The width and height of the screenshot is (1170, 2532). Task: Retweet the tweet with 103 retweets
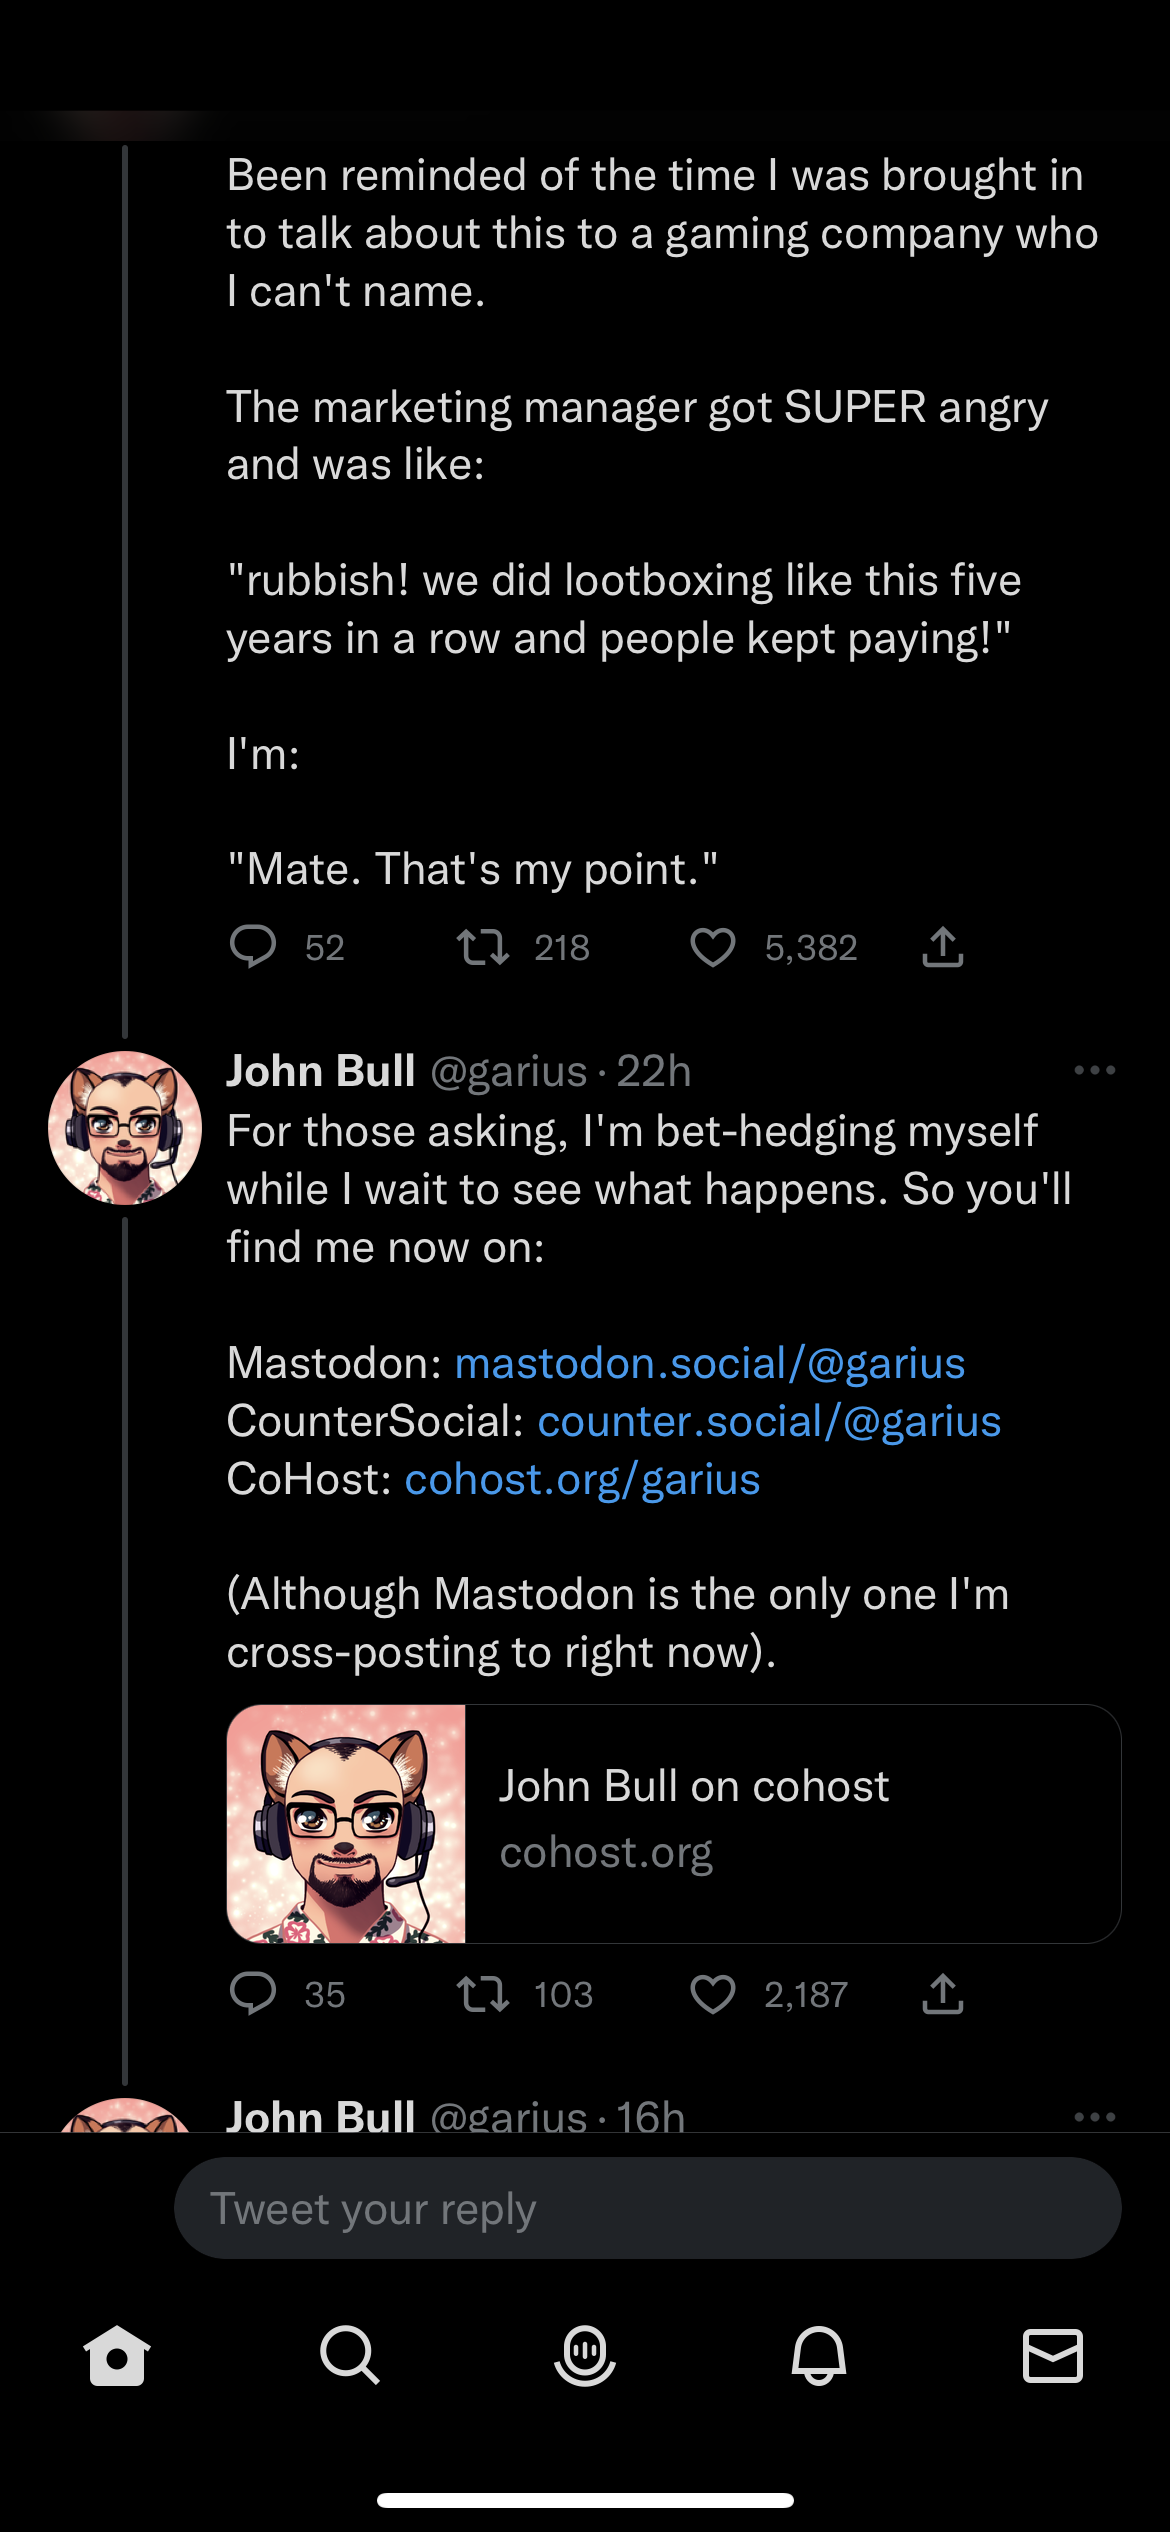click(483, 1994)
